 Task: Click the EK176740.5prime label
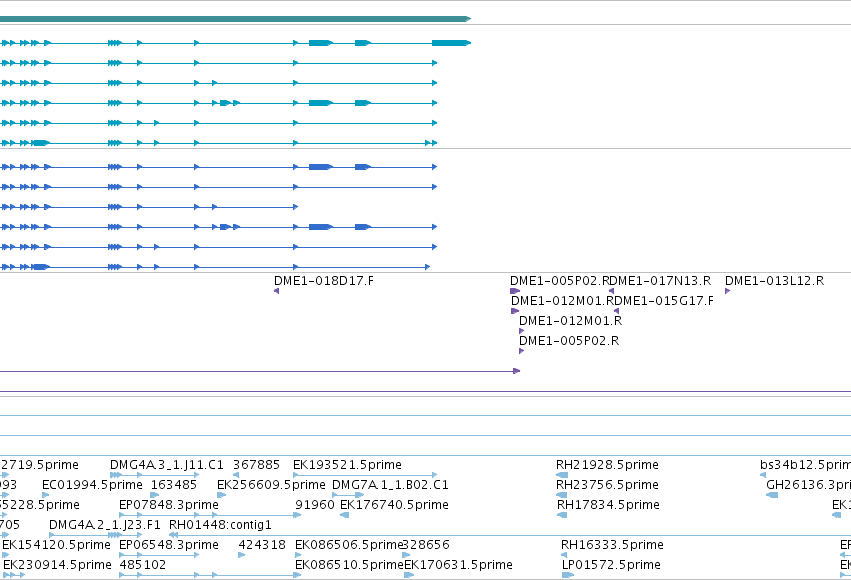click(x=395, y=505)
